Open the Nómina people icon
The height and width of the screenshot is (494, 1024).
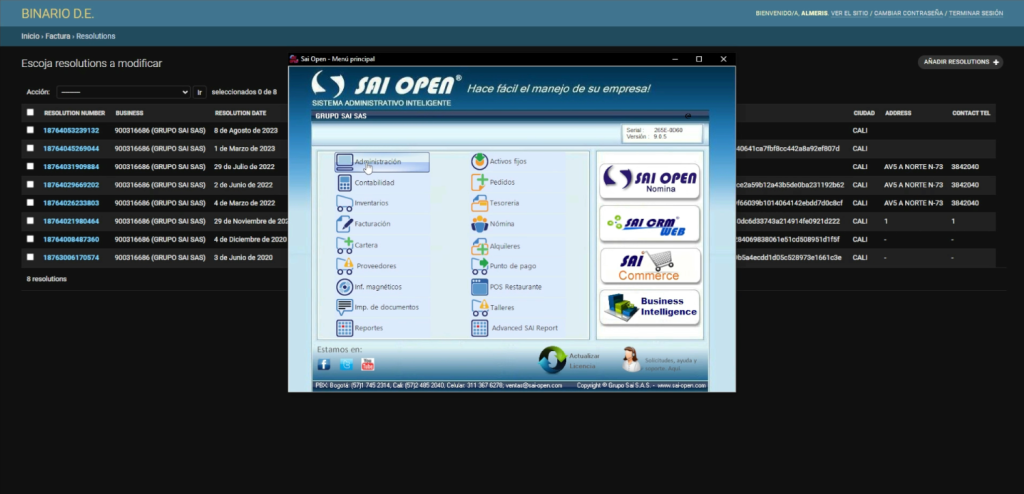click(x=479, y=224)
